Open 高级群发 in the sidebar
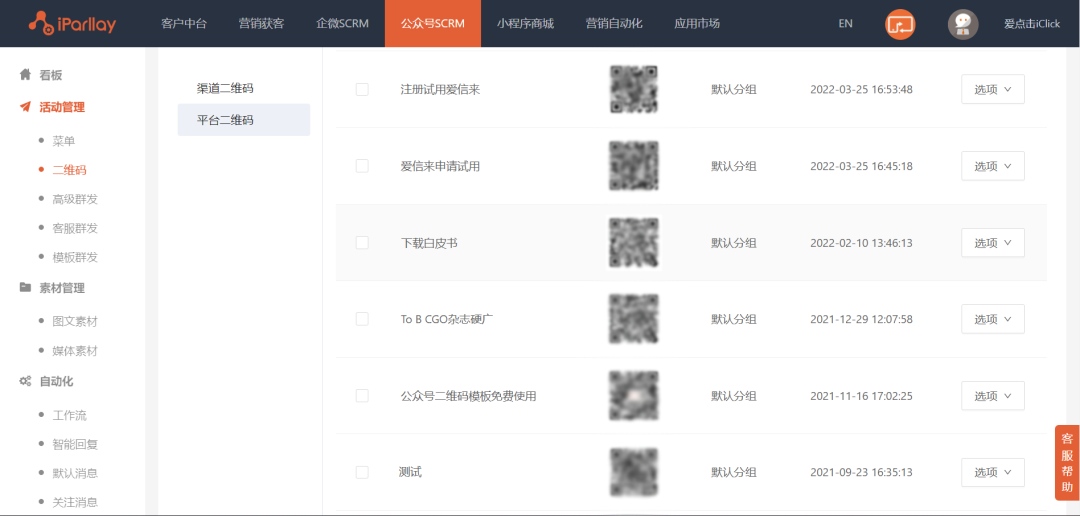The image size is (1080, 516). (75, 199)
